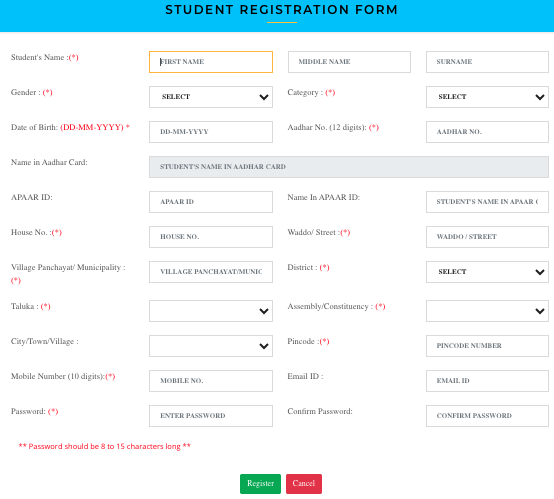The width and height of the screenshot is (554, 499).
Task: Click the Student Registration Form heading
Action: point(282,10)
